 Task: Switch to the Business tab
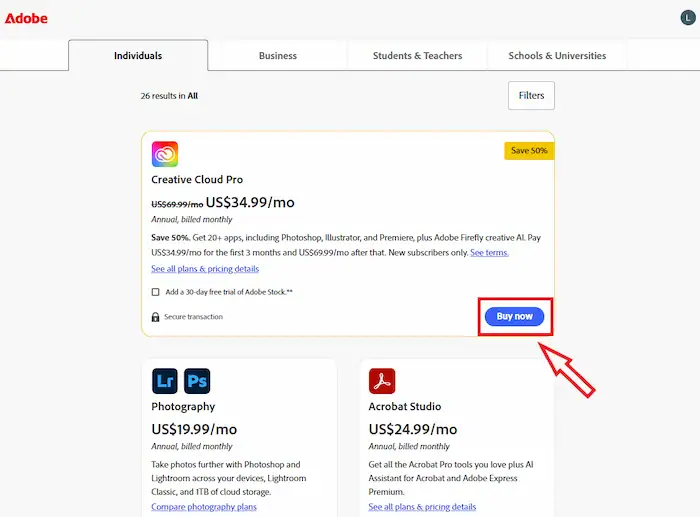(278, 56)
